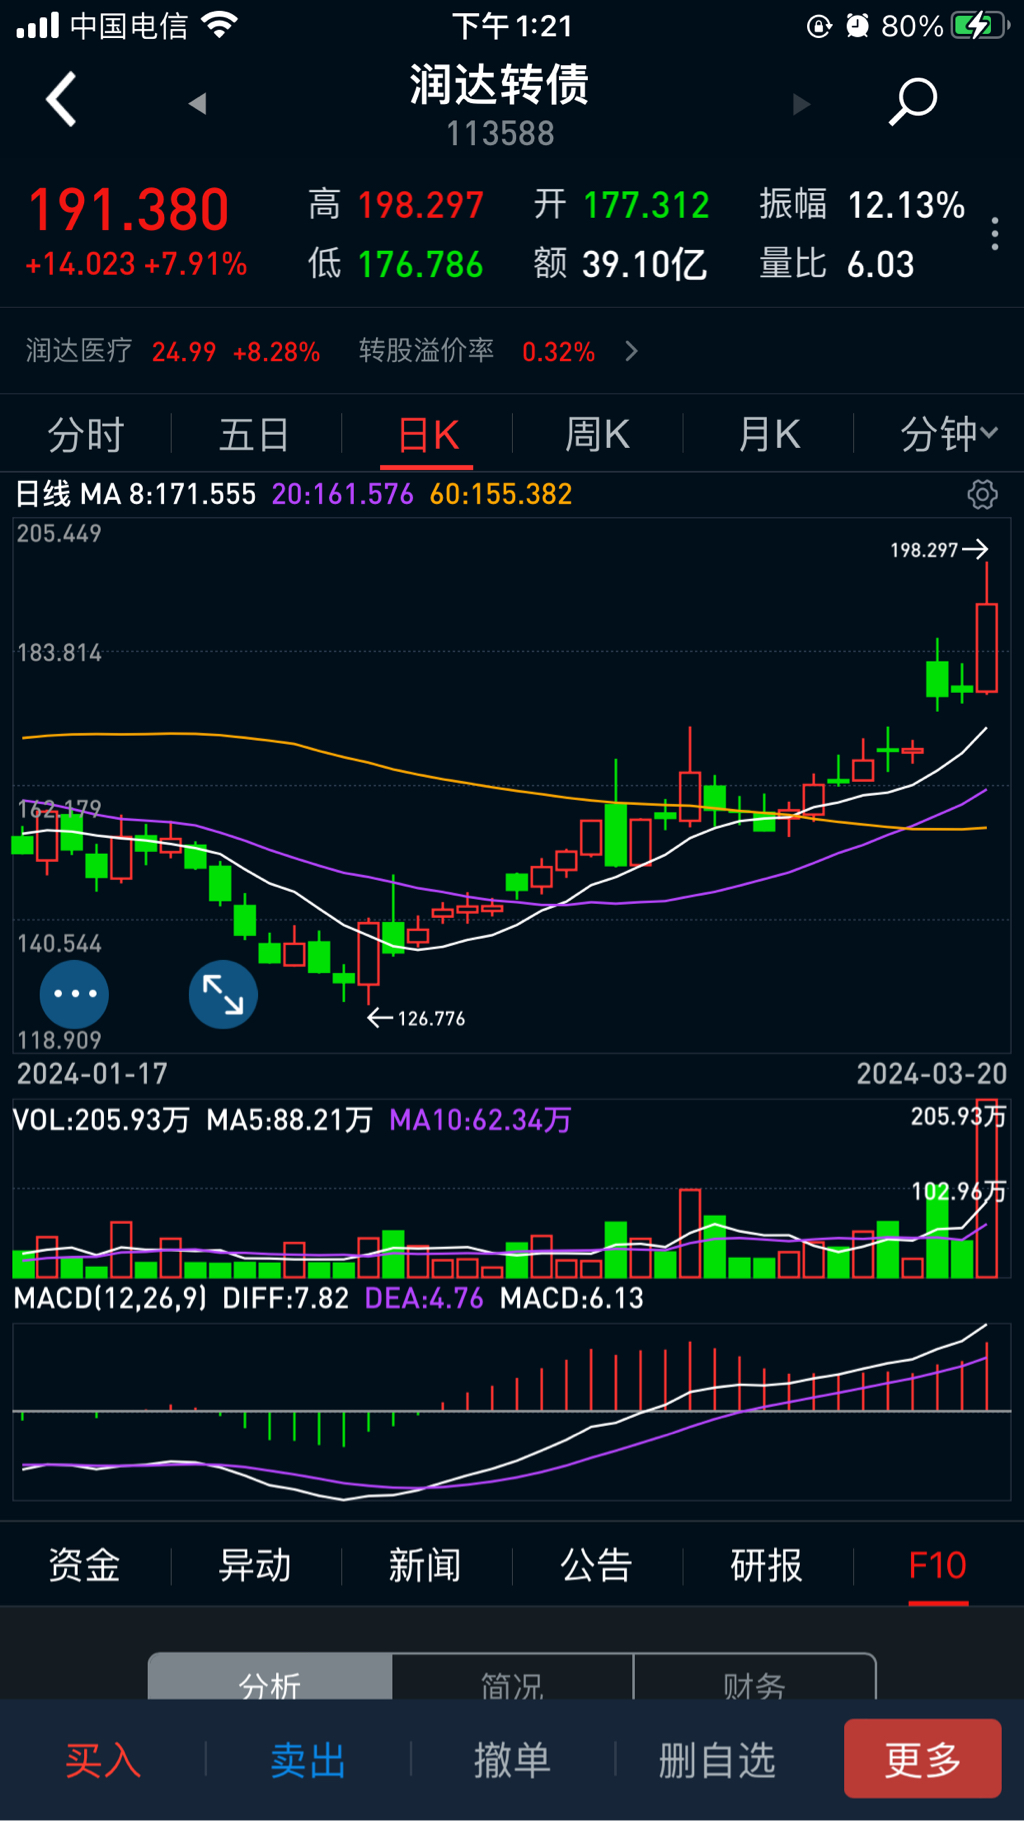This screenshot has height=1821, width=1024.
Task: Tap the latest volume bar
Action: point(987,1189)
